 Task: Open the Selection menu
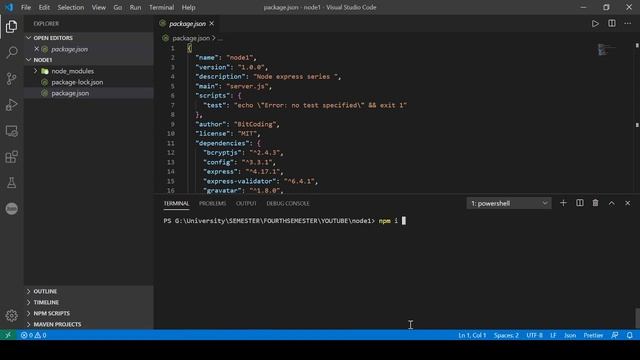pyautogui.click(x=71, y=7)
